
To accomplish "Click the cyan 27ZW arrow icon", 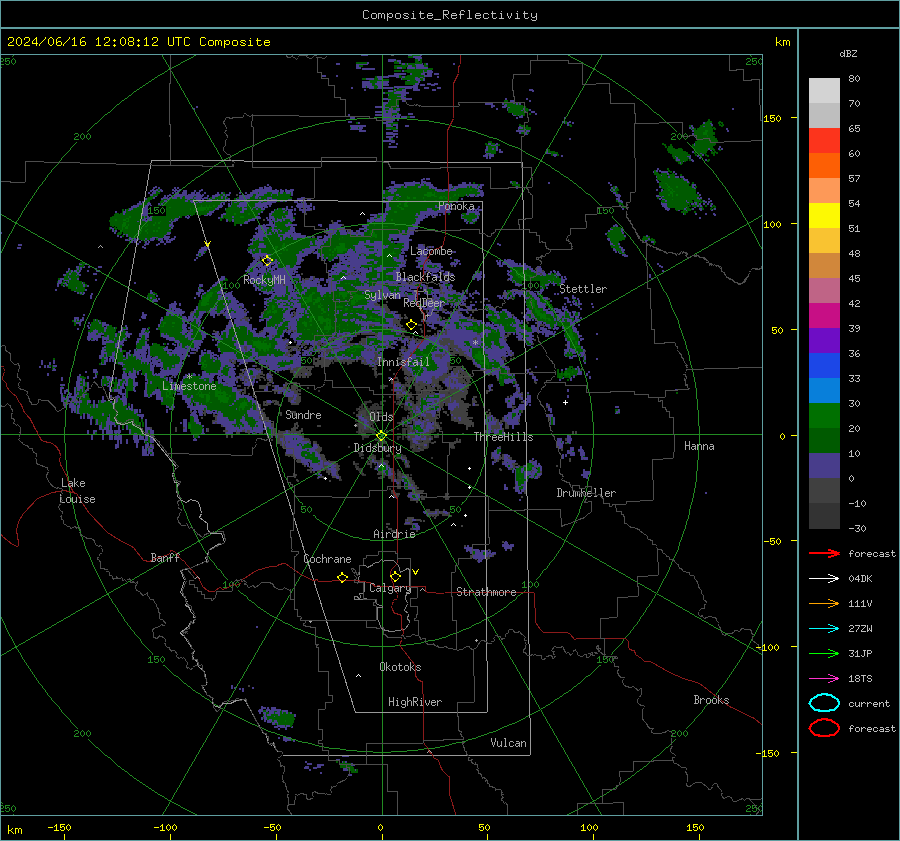I will coord(824,629).
